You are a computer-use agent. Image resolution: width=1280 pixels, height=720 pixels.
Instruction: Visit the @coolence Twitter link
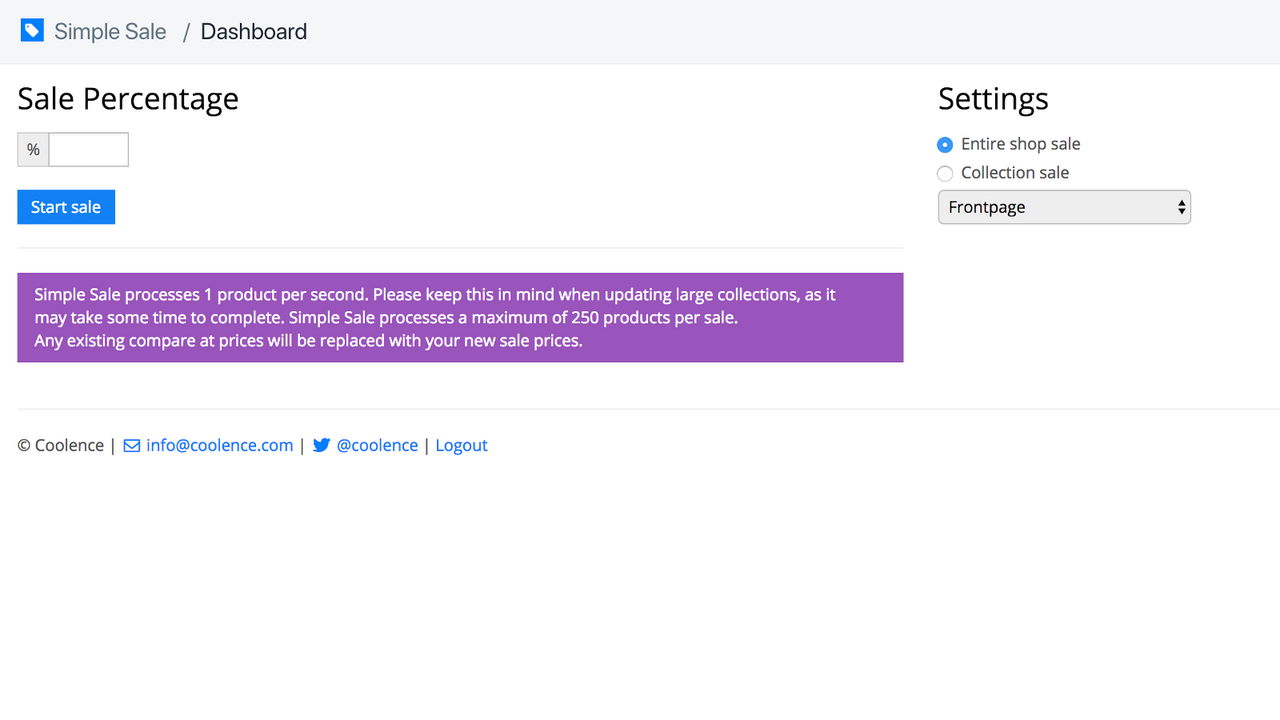pyautogui.click(x=377, y=446)
